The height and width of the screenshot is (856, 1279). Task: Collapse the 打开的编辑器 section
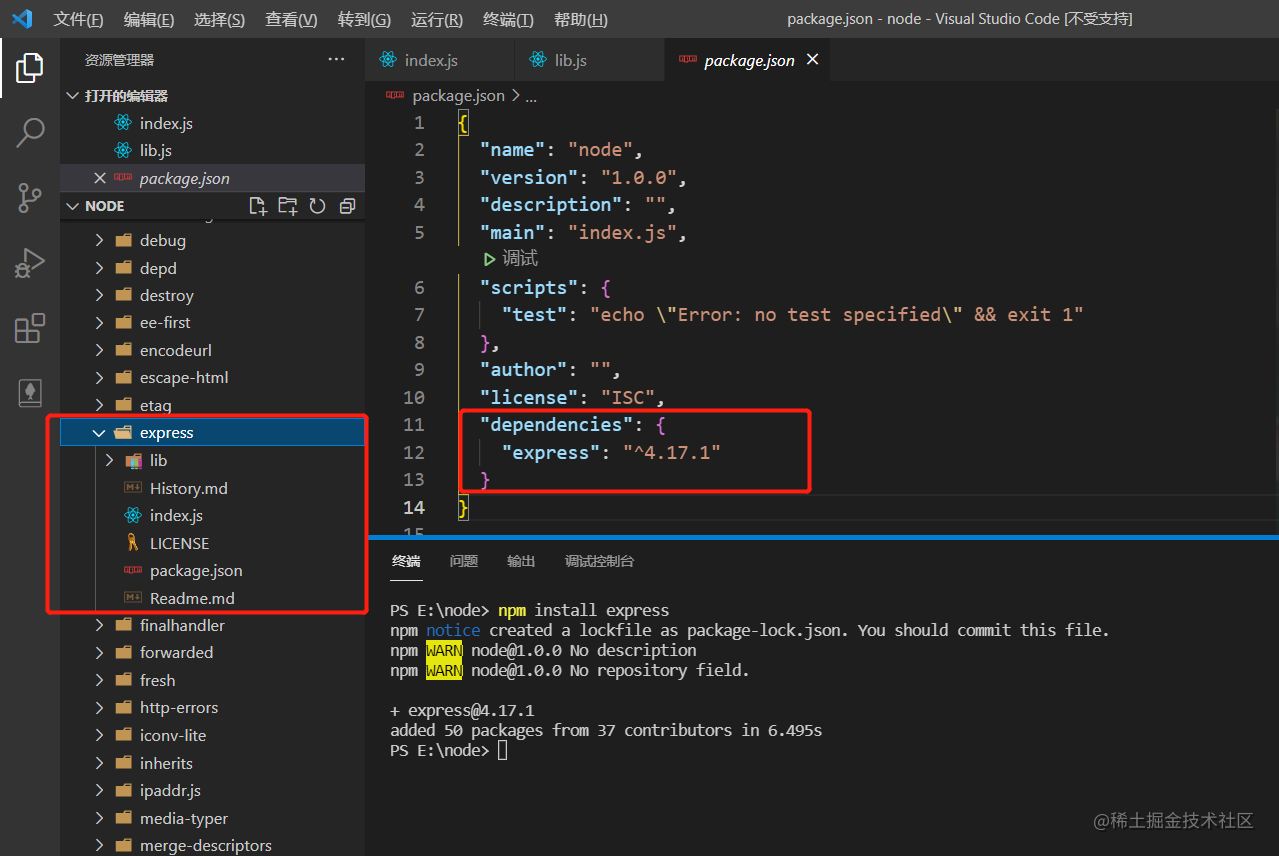212,96
